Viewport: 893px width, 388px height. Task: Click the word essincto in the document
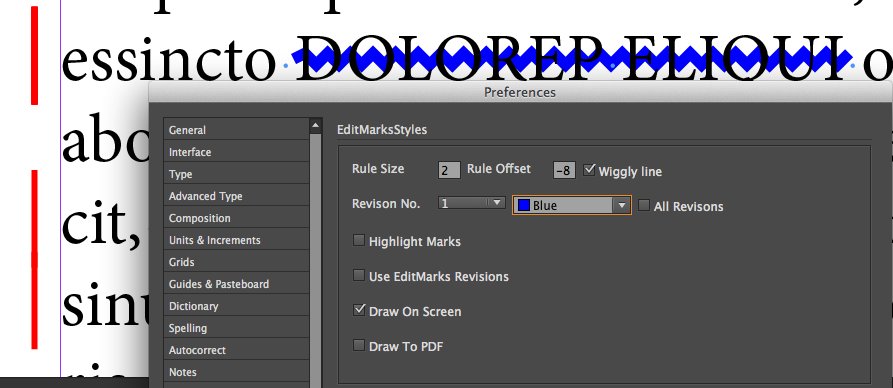click(169, 60)
